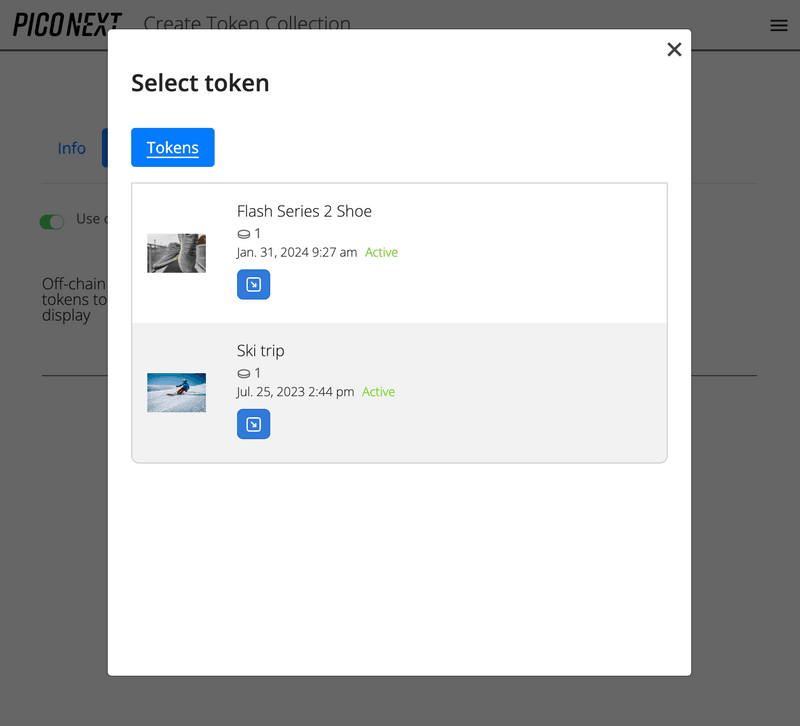
Task: Select the Ski trip token card
Action: pyautogui.click(x=500, y=392)
